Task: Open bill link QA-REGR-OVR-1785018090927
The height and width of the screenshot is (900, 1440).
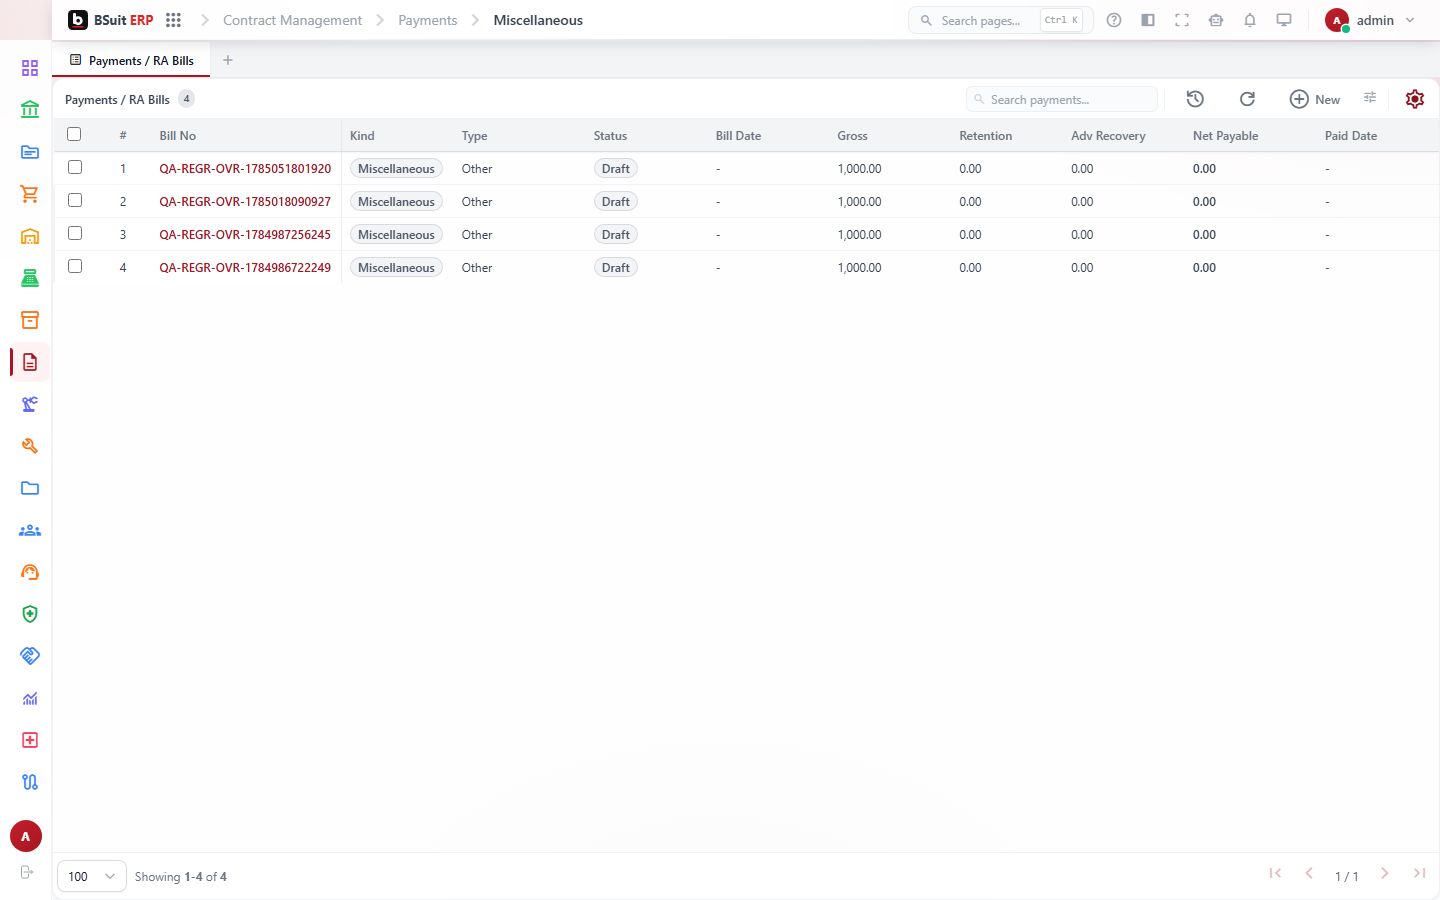Action: tap(245, 202)
